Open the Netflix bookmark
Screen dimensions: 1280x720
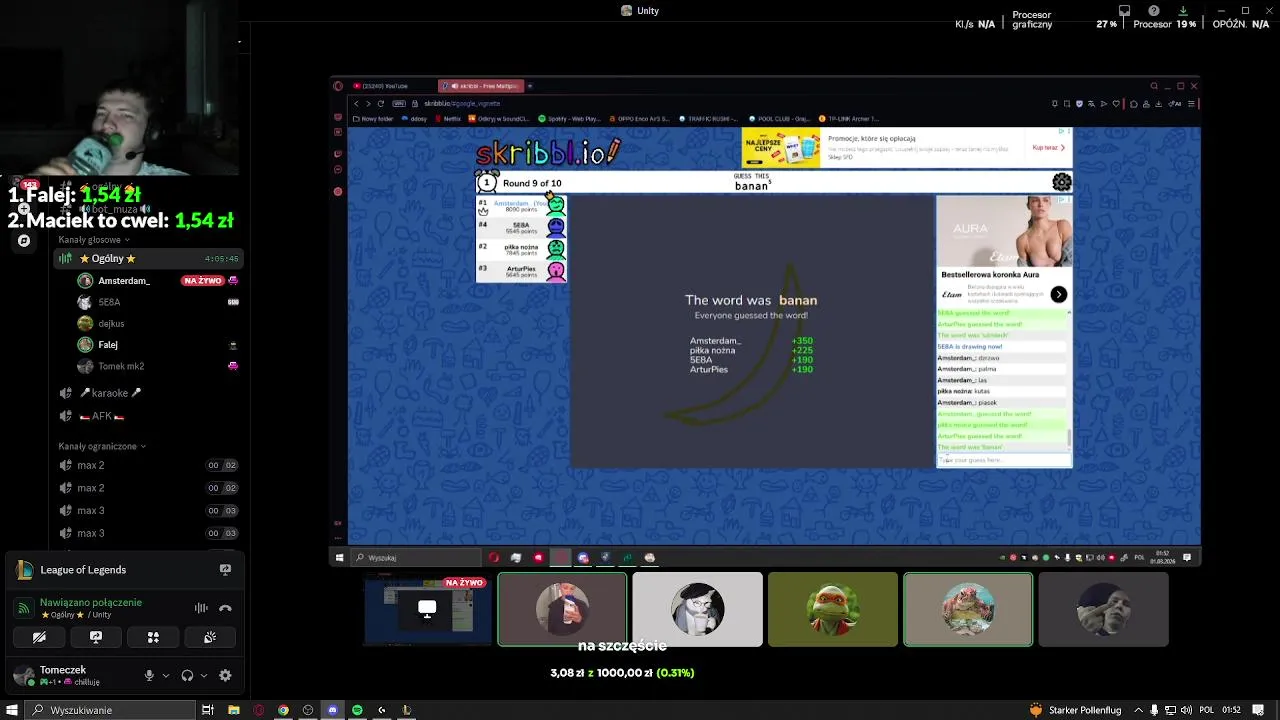[x=448, y=119]
